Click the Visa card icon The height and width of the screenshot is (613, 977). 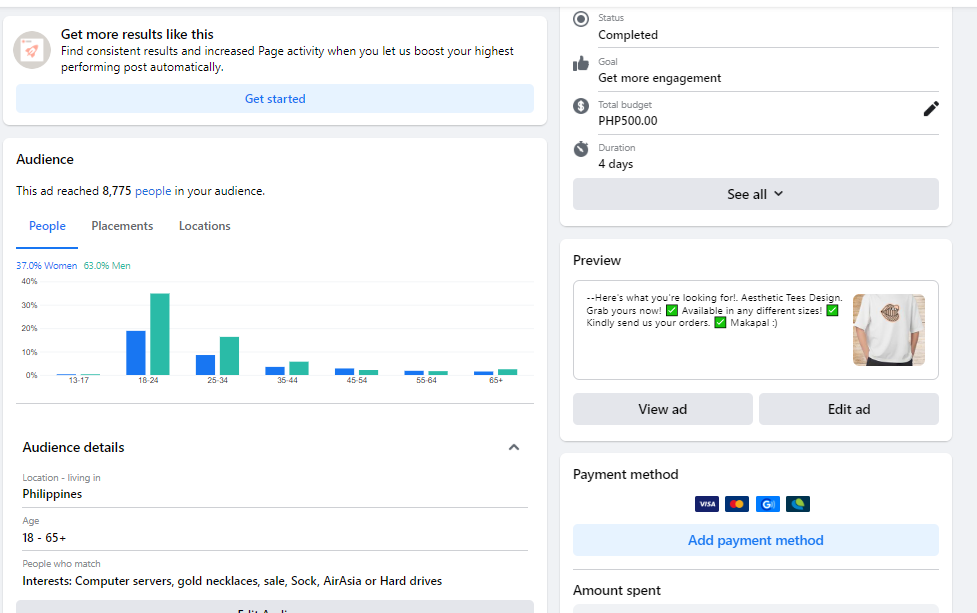pyautogui.click(x=707, y=504)
